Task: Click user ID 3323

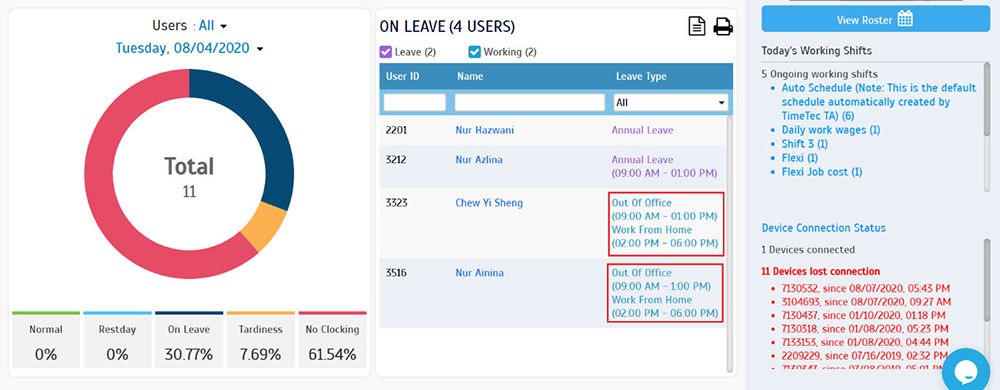Action: tap(396, 203)
